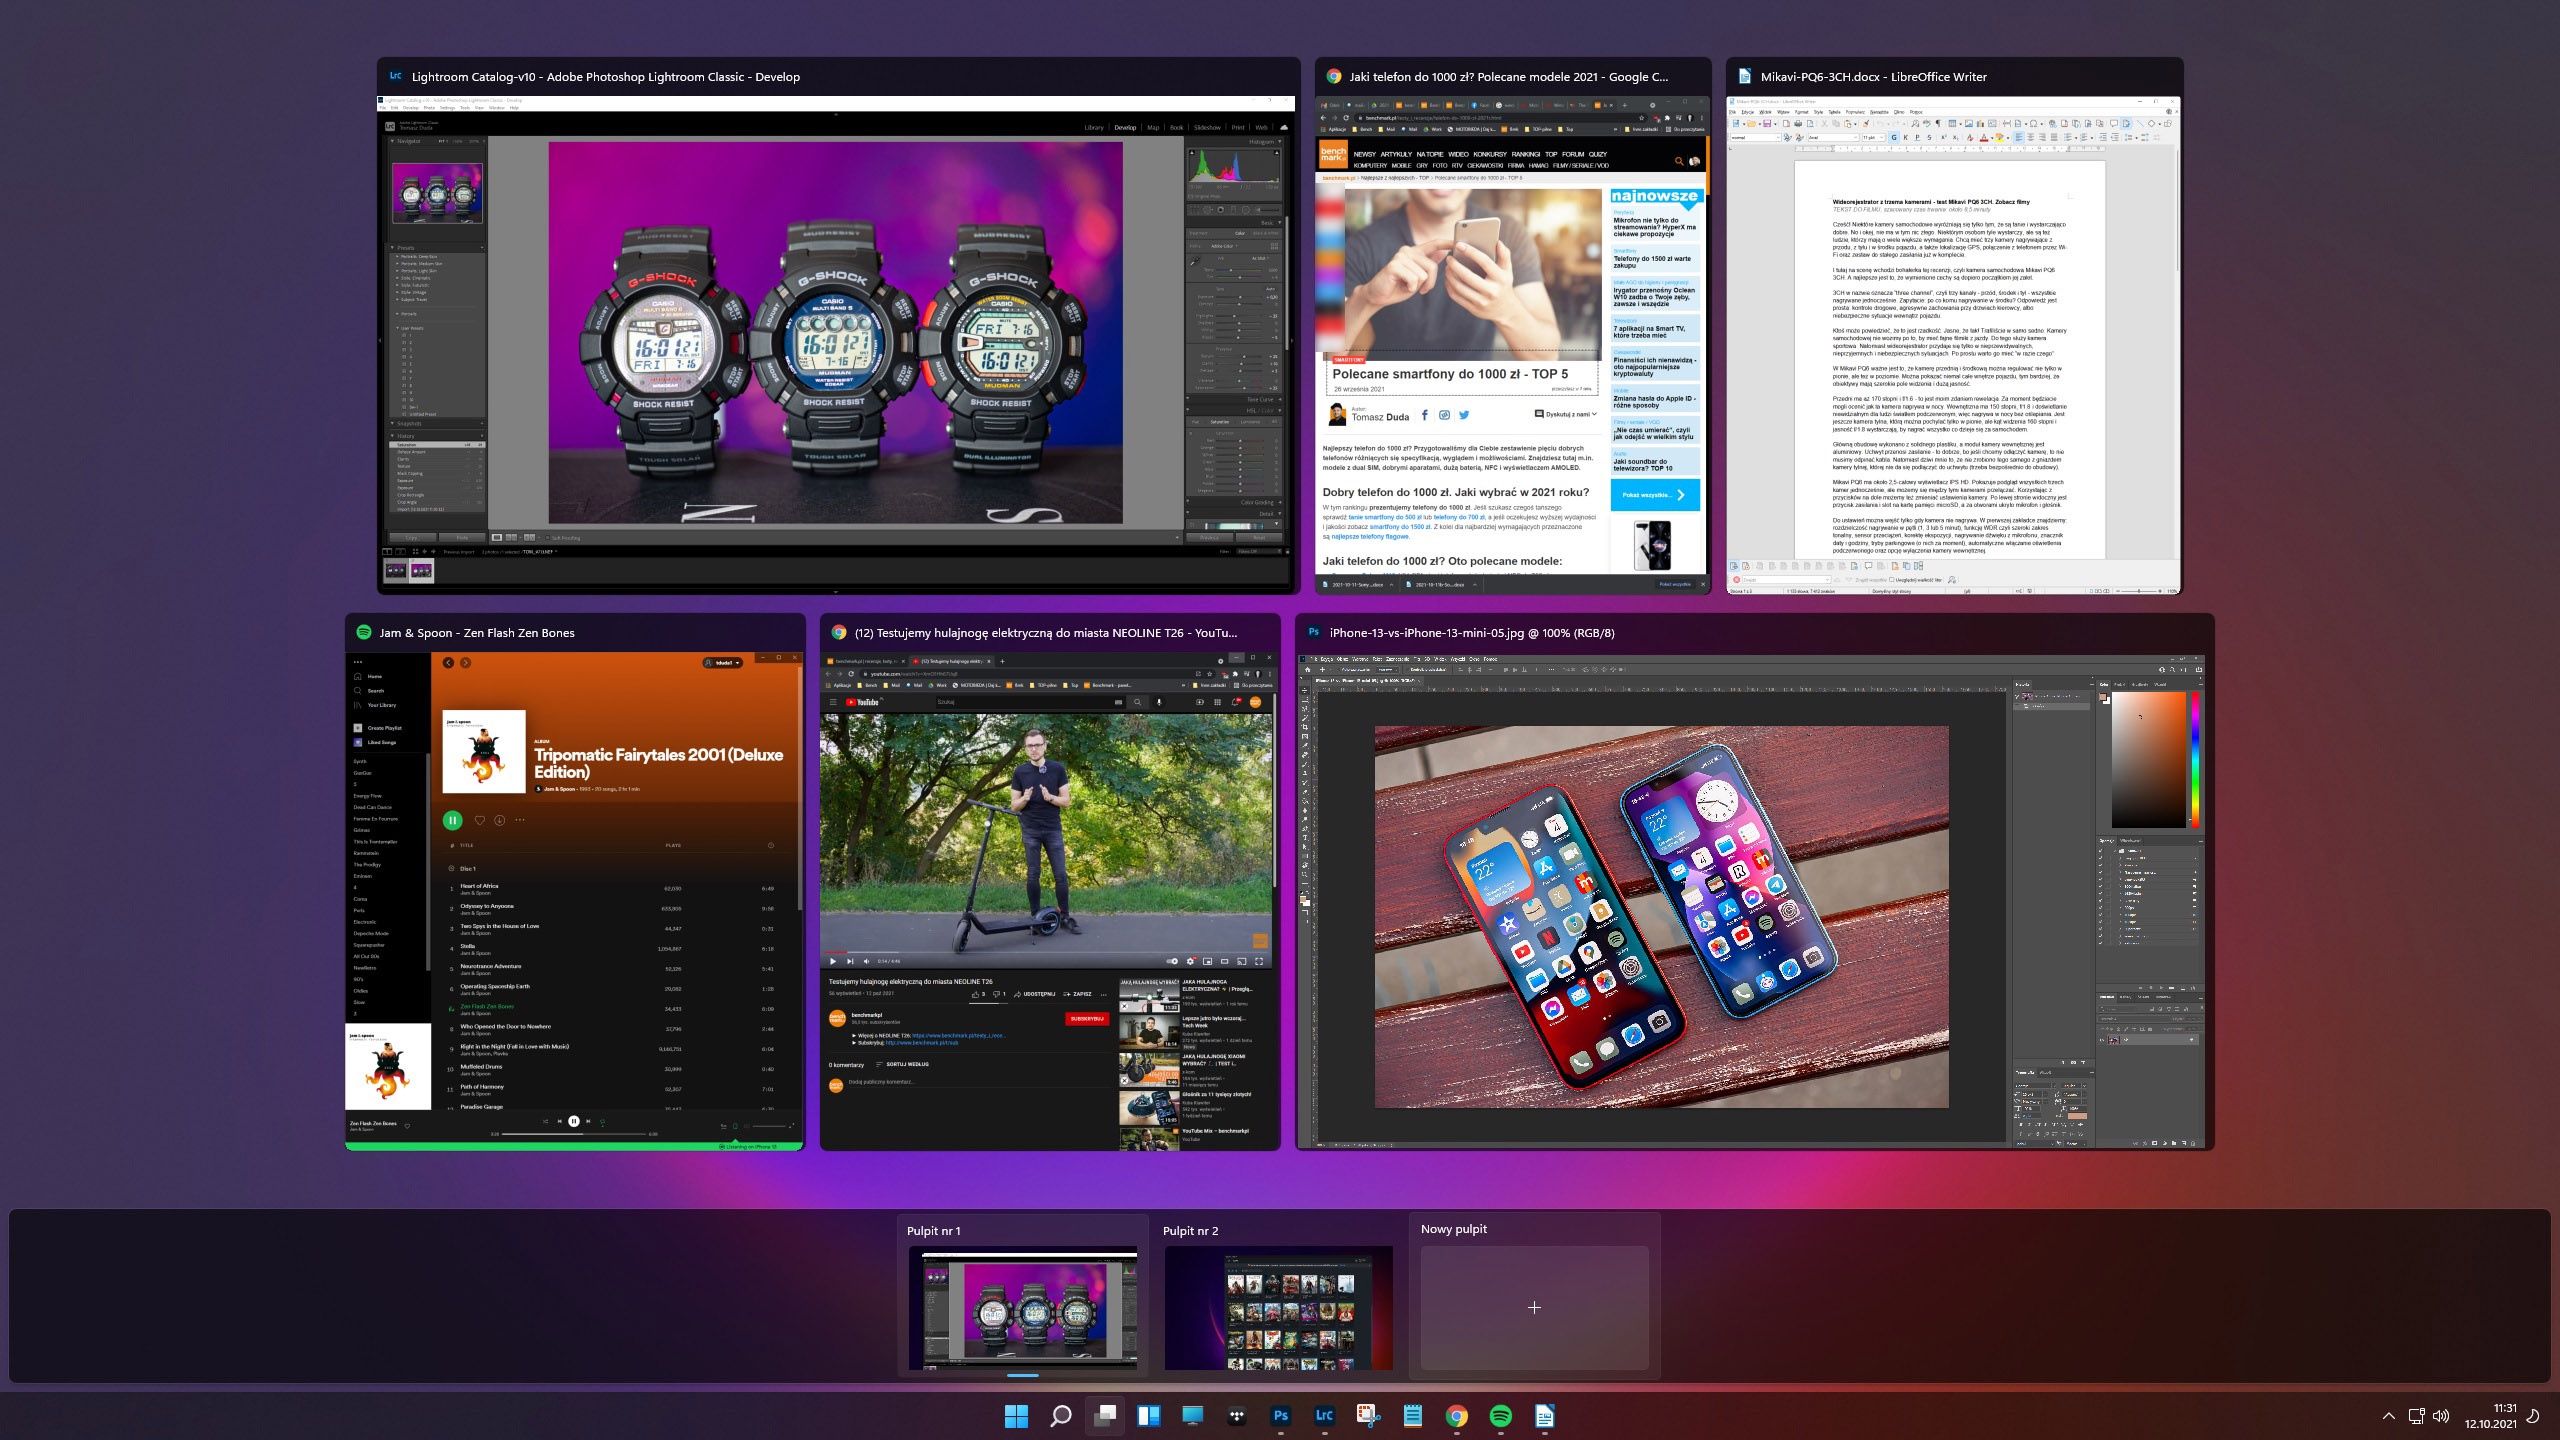Click the volume icon in system tray
Image resolution: width=2560 pixels, height=1440 pixels.
2441,1416
